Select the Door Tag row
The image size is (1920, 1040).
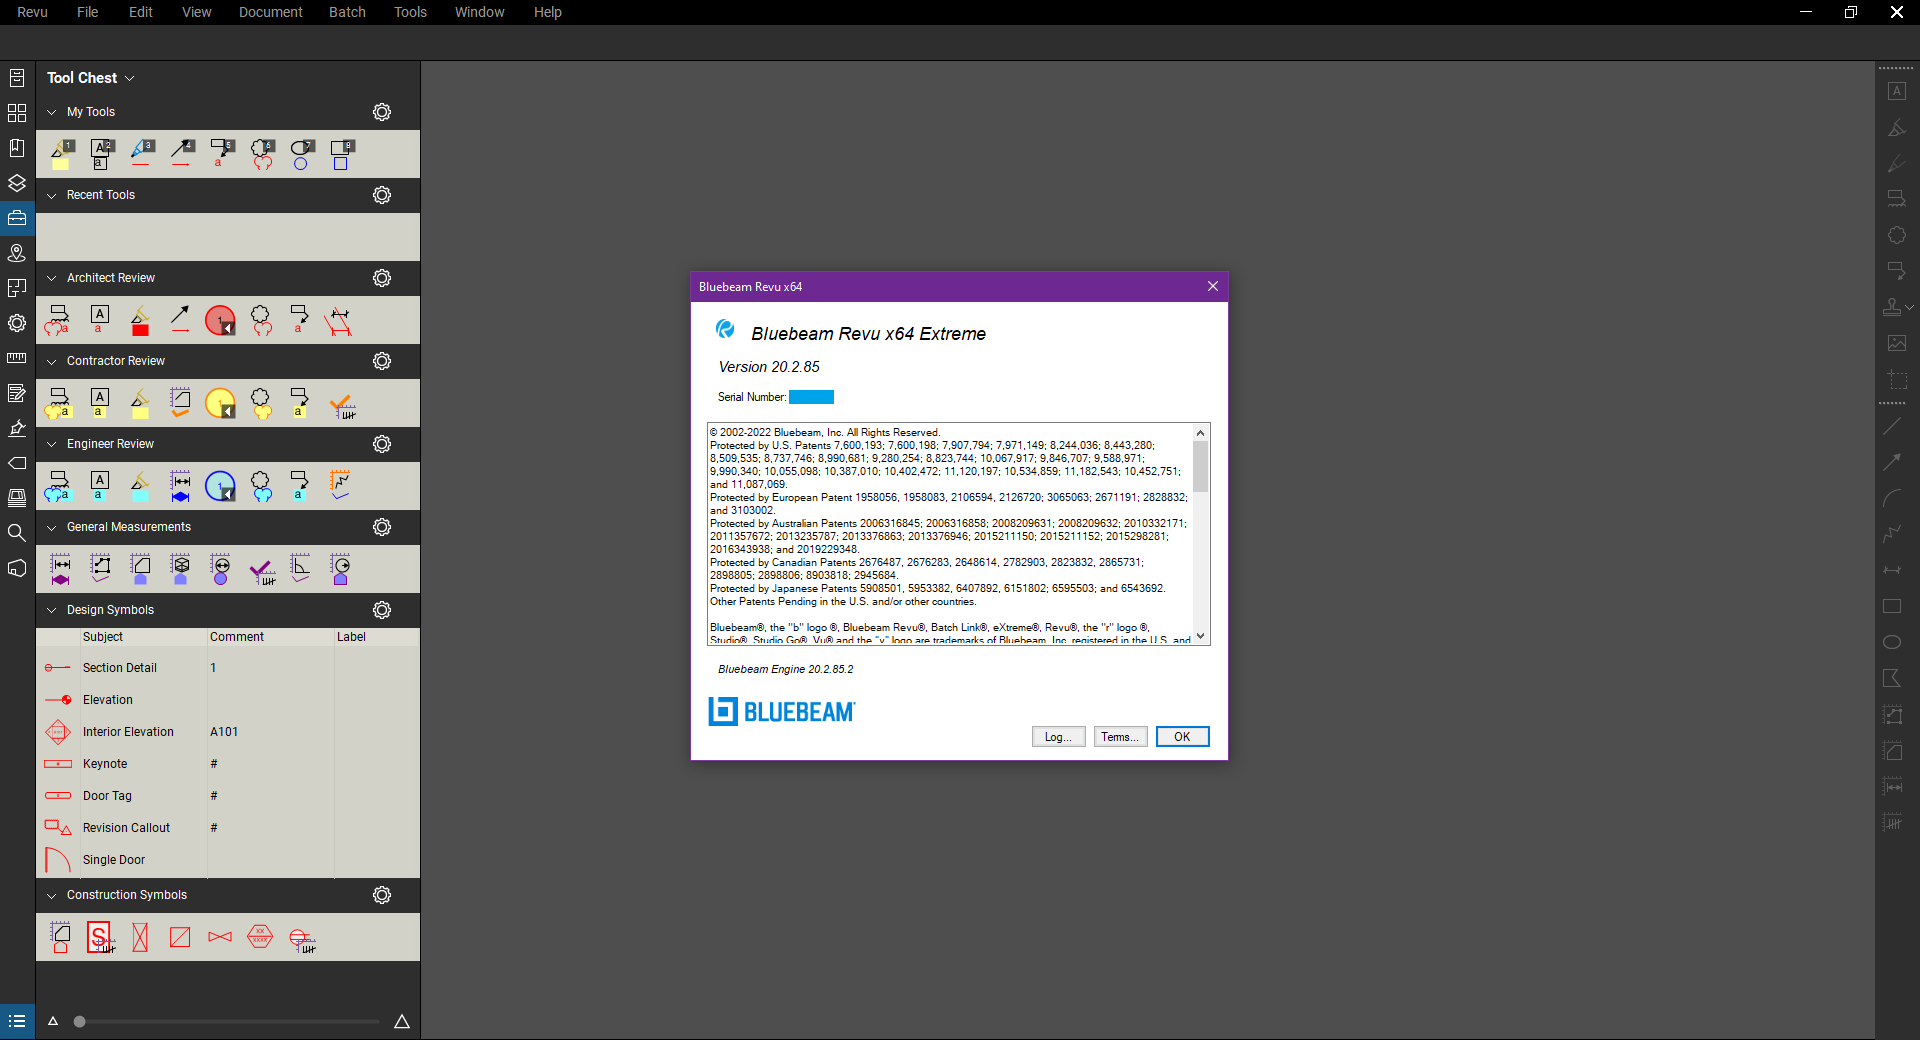[228, 796]
